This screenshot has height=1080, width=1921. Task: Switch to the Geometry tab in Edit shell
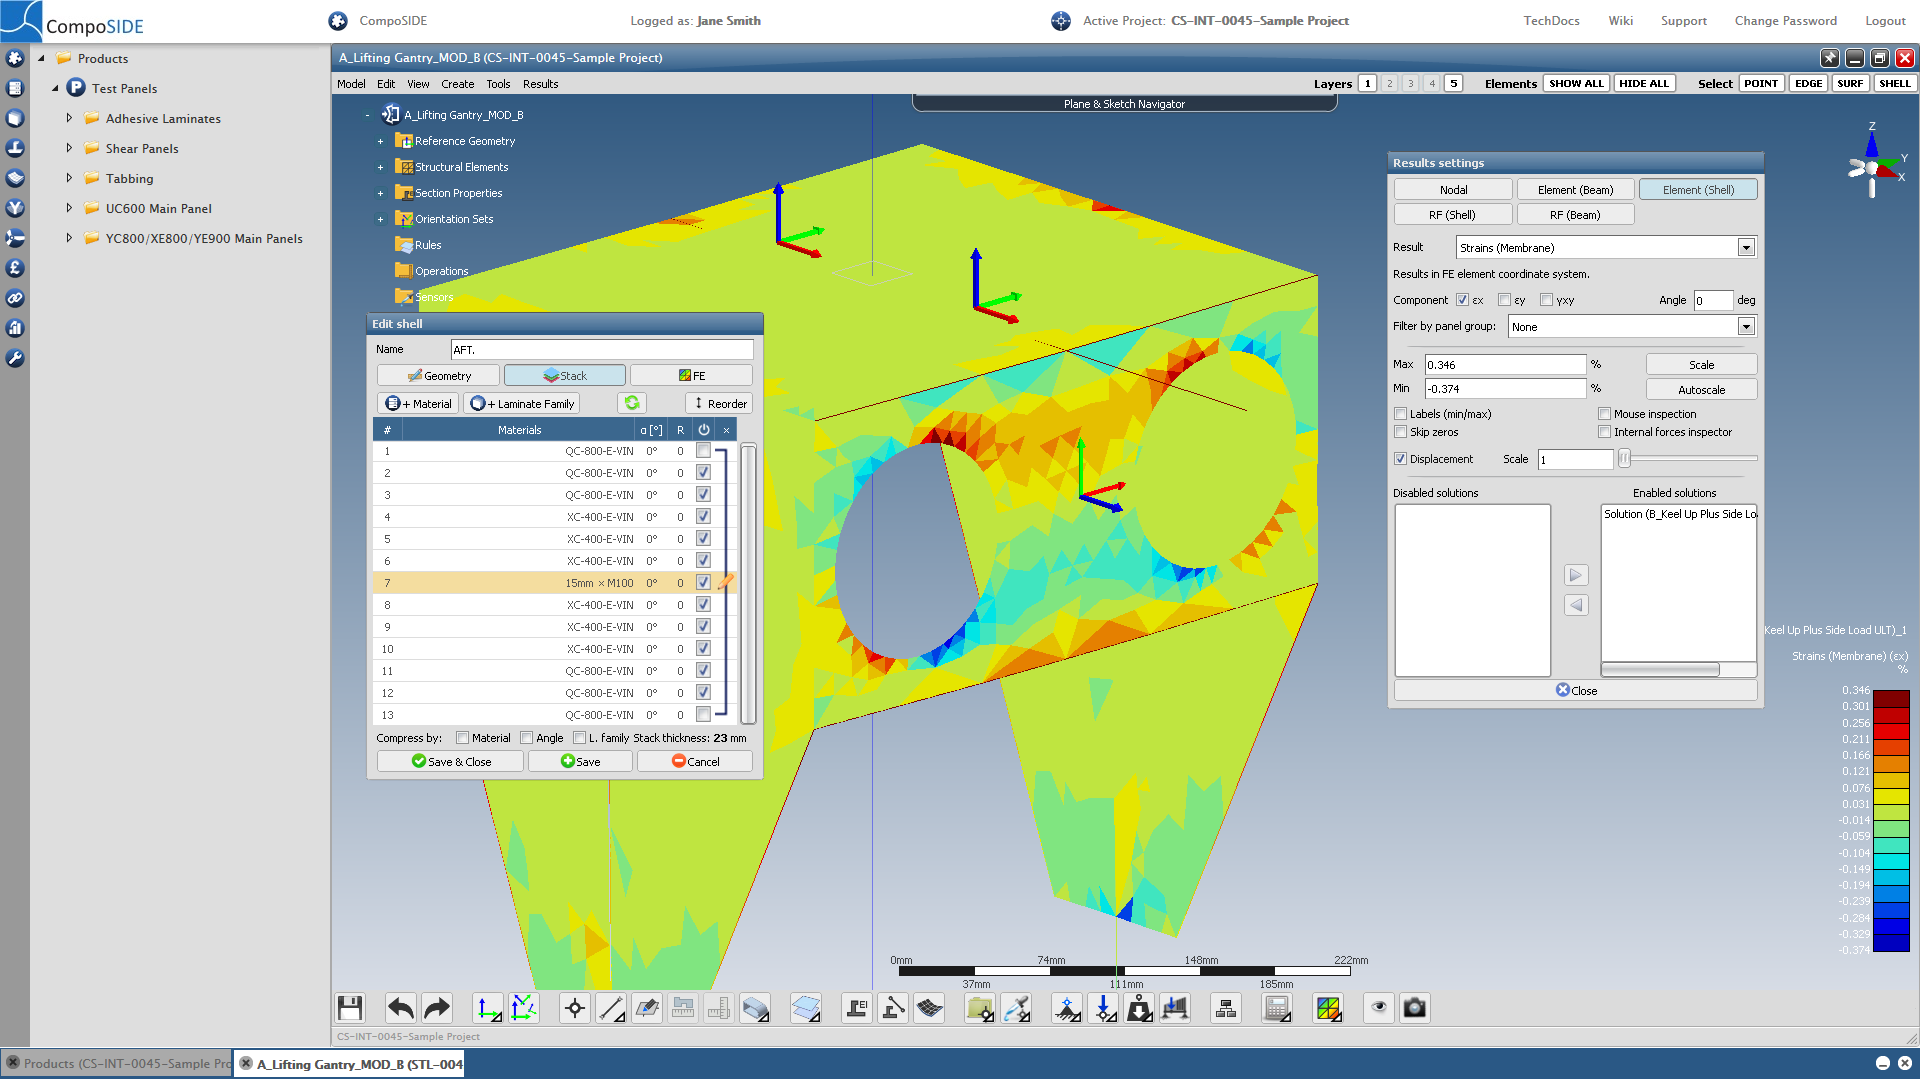tap(439, 376)
